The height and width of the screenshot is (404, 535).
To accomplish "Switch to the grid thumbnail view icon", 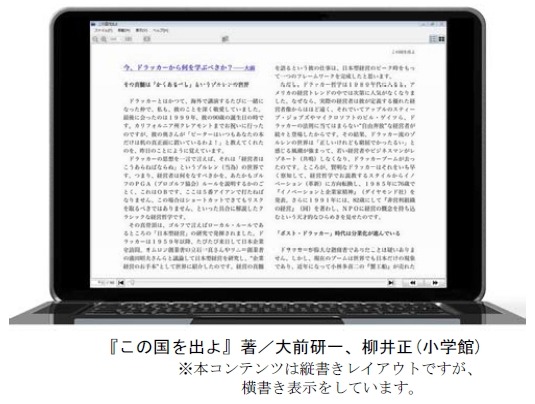I will 442,39.
